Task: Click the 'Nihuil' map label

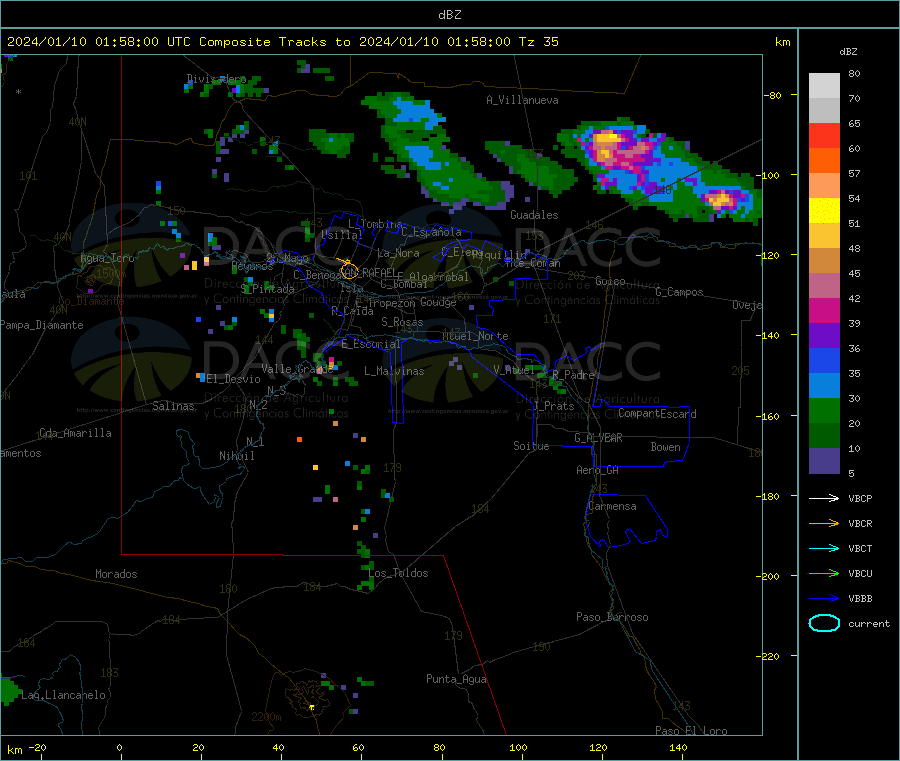Action: (236, 456)
